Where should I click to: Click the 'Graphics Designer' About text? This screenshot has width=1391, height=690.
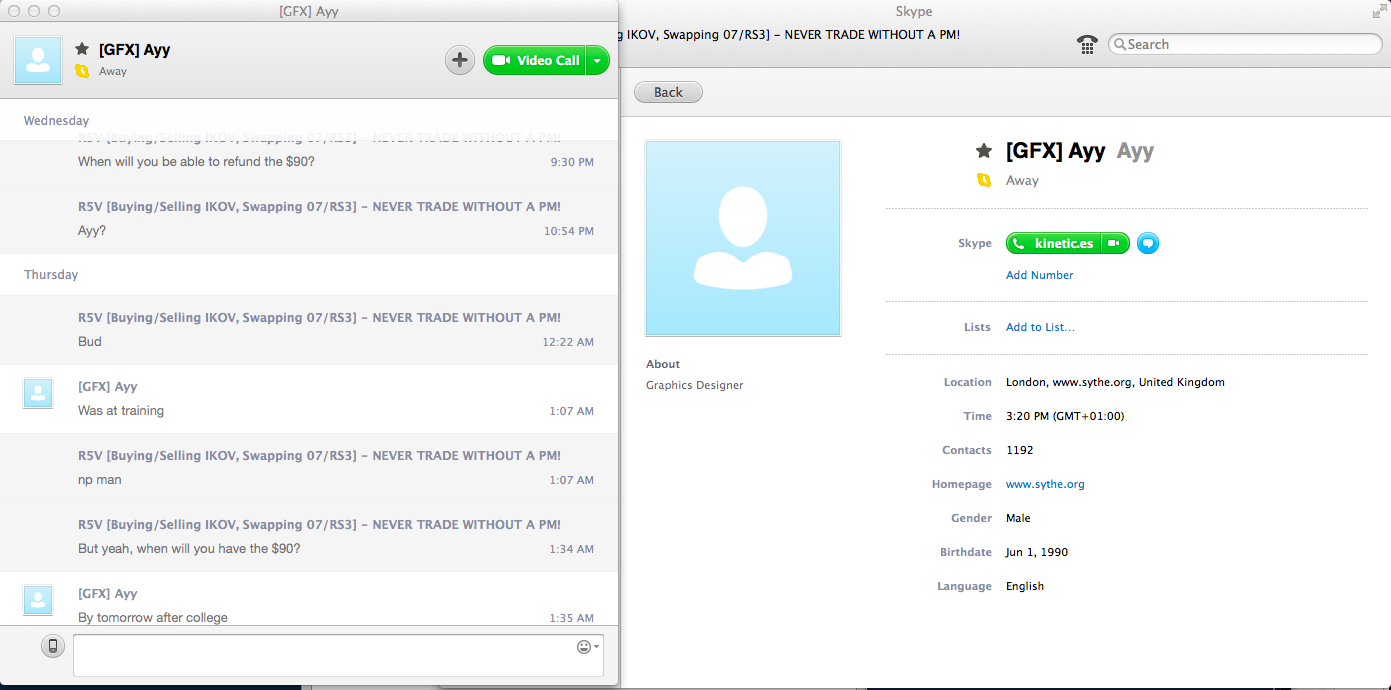coord(695,385)
